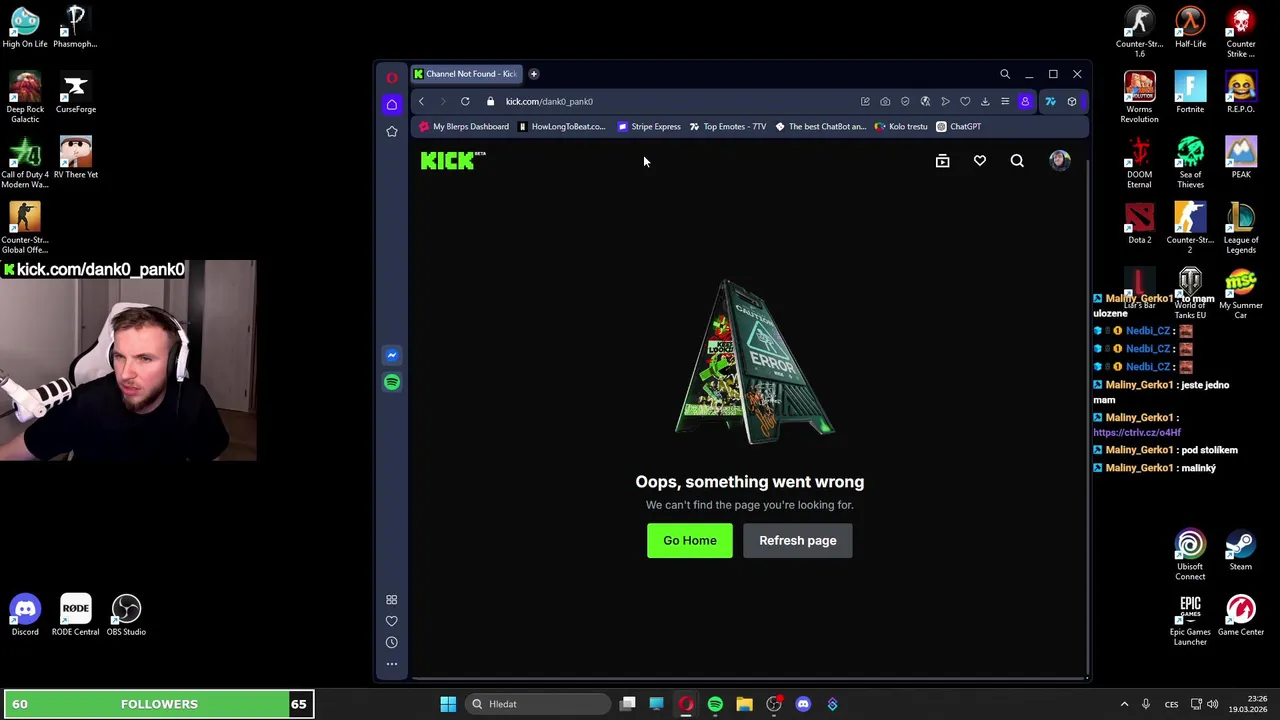Open Opera tab search magnifier
Image resolution: width=1280 pixels, height=720 pixels.
pyautogui.click(x=1005, y=74)
